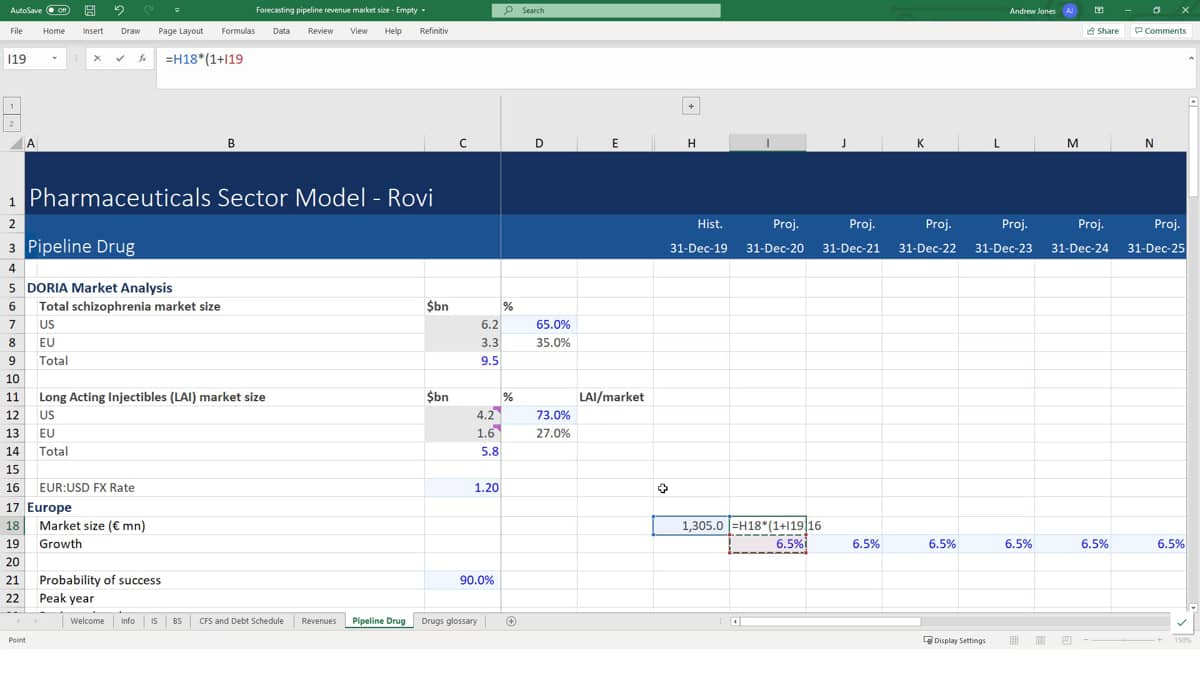The height and width of the screenshot is (675, 1200).
Task: Open the File menu
Action: click(17, 31)
